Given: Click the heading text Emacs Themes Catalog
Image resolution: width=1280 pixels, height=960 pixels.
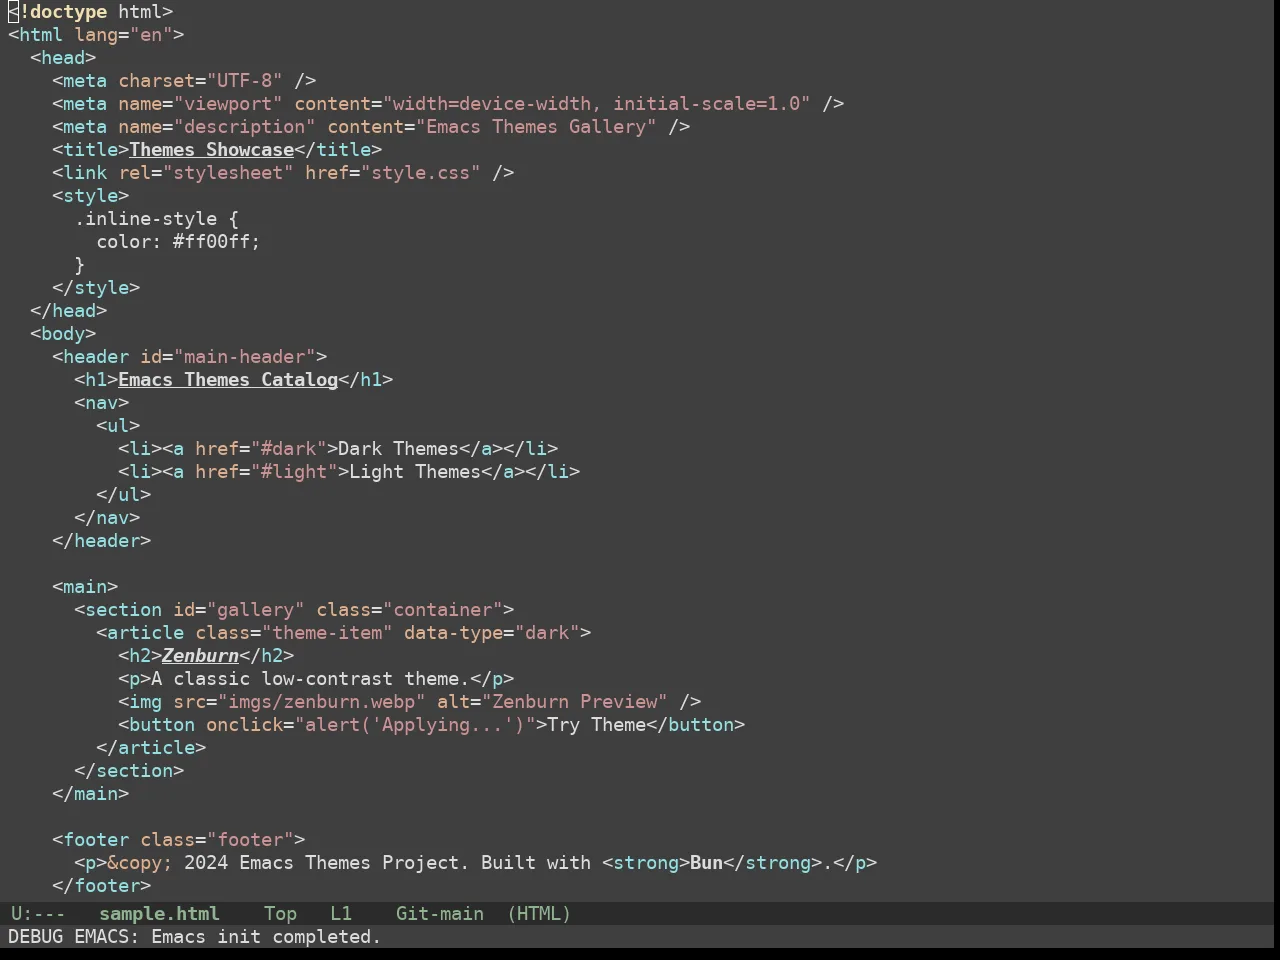Looking at the screenshot, I should pos(228,380).
